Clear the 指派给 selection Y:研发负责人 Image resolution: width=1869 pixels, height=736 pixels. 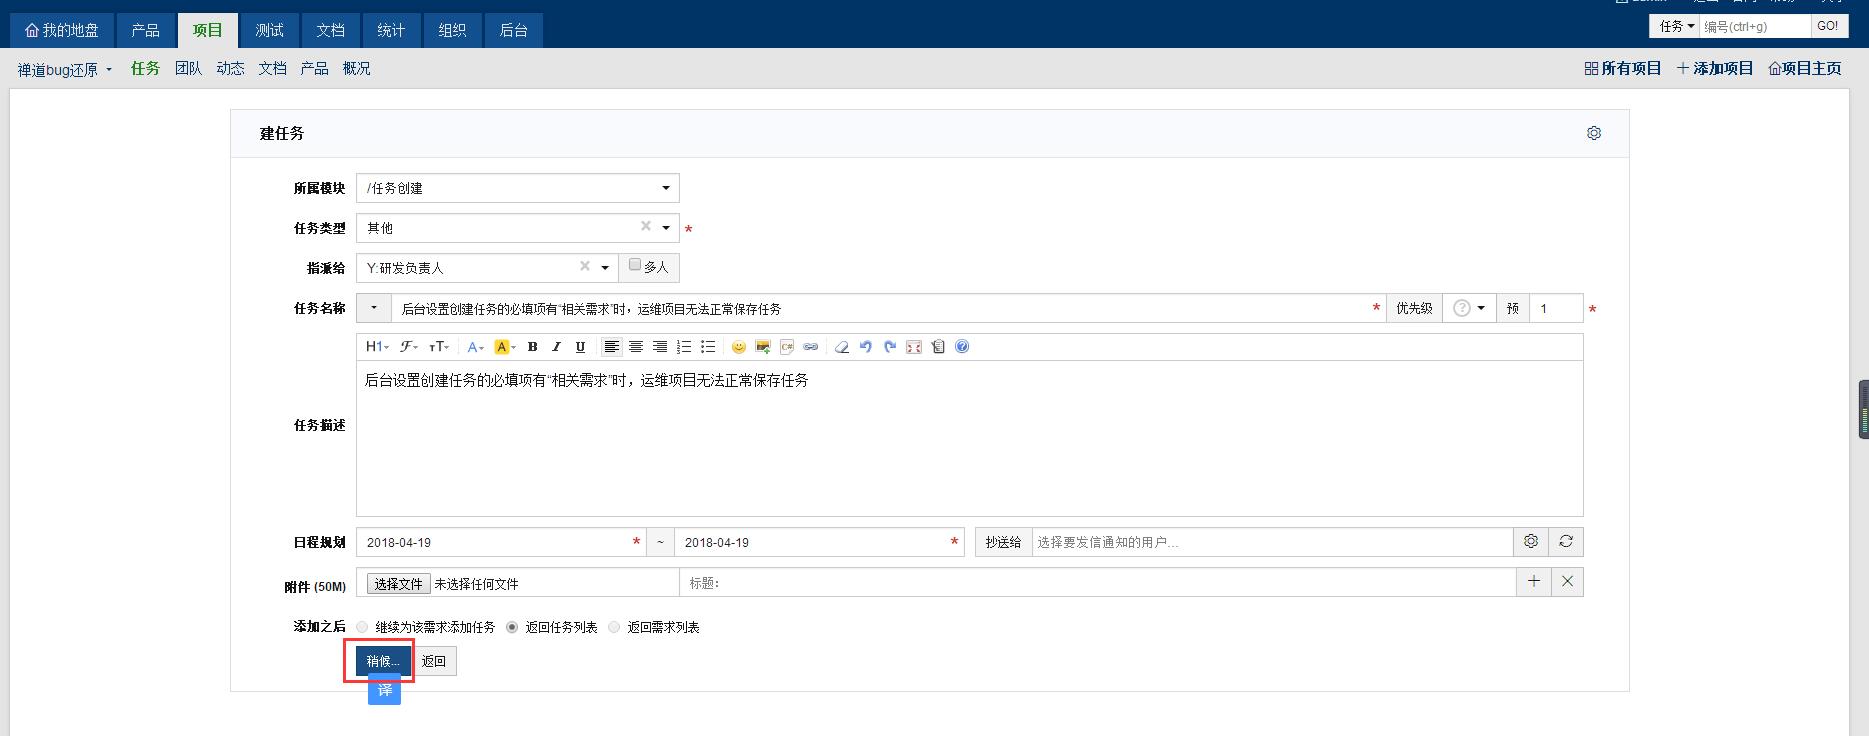585,267
